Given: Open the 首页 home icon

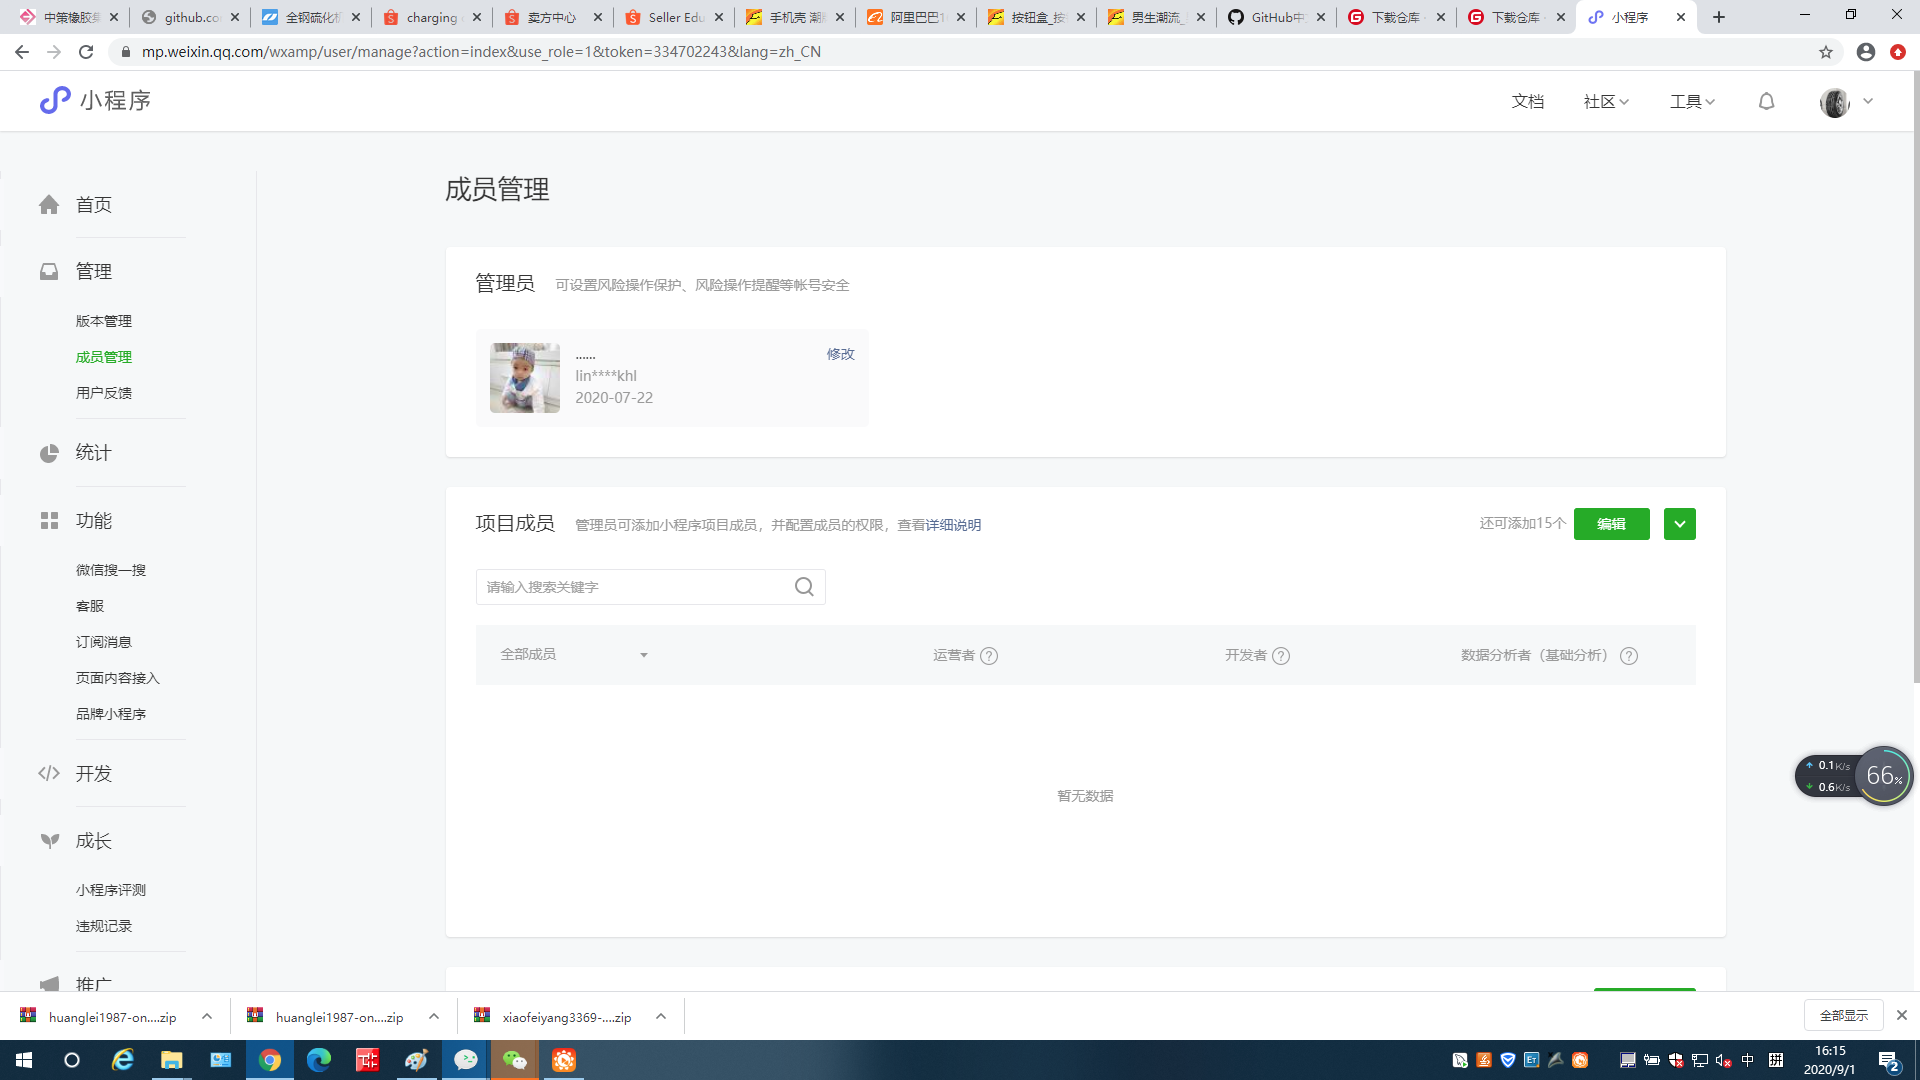Looking at the screenshot, I should click(x=49, y=205).
